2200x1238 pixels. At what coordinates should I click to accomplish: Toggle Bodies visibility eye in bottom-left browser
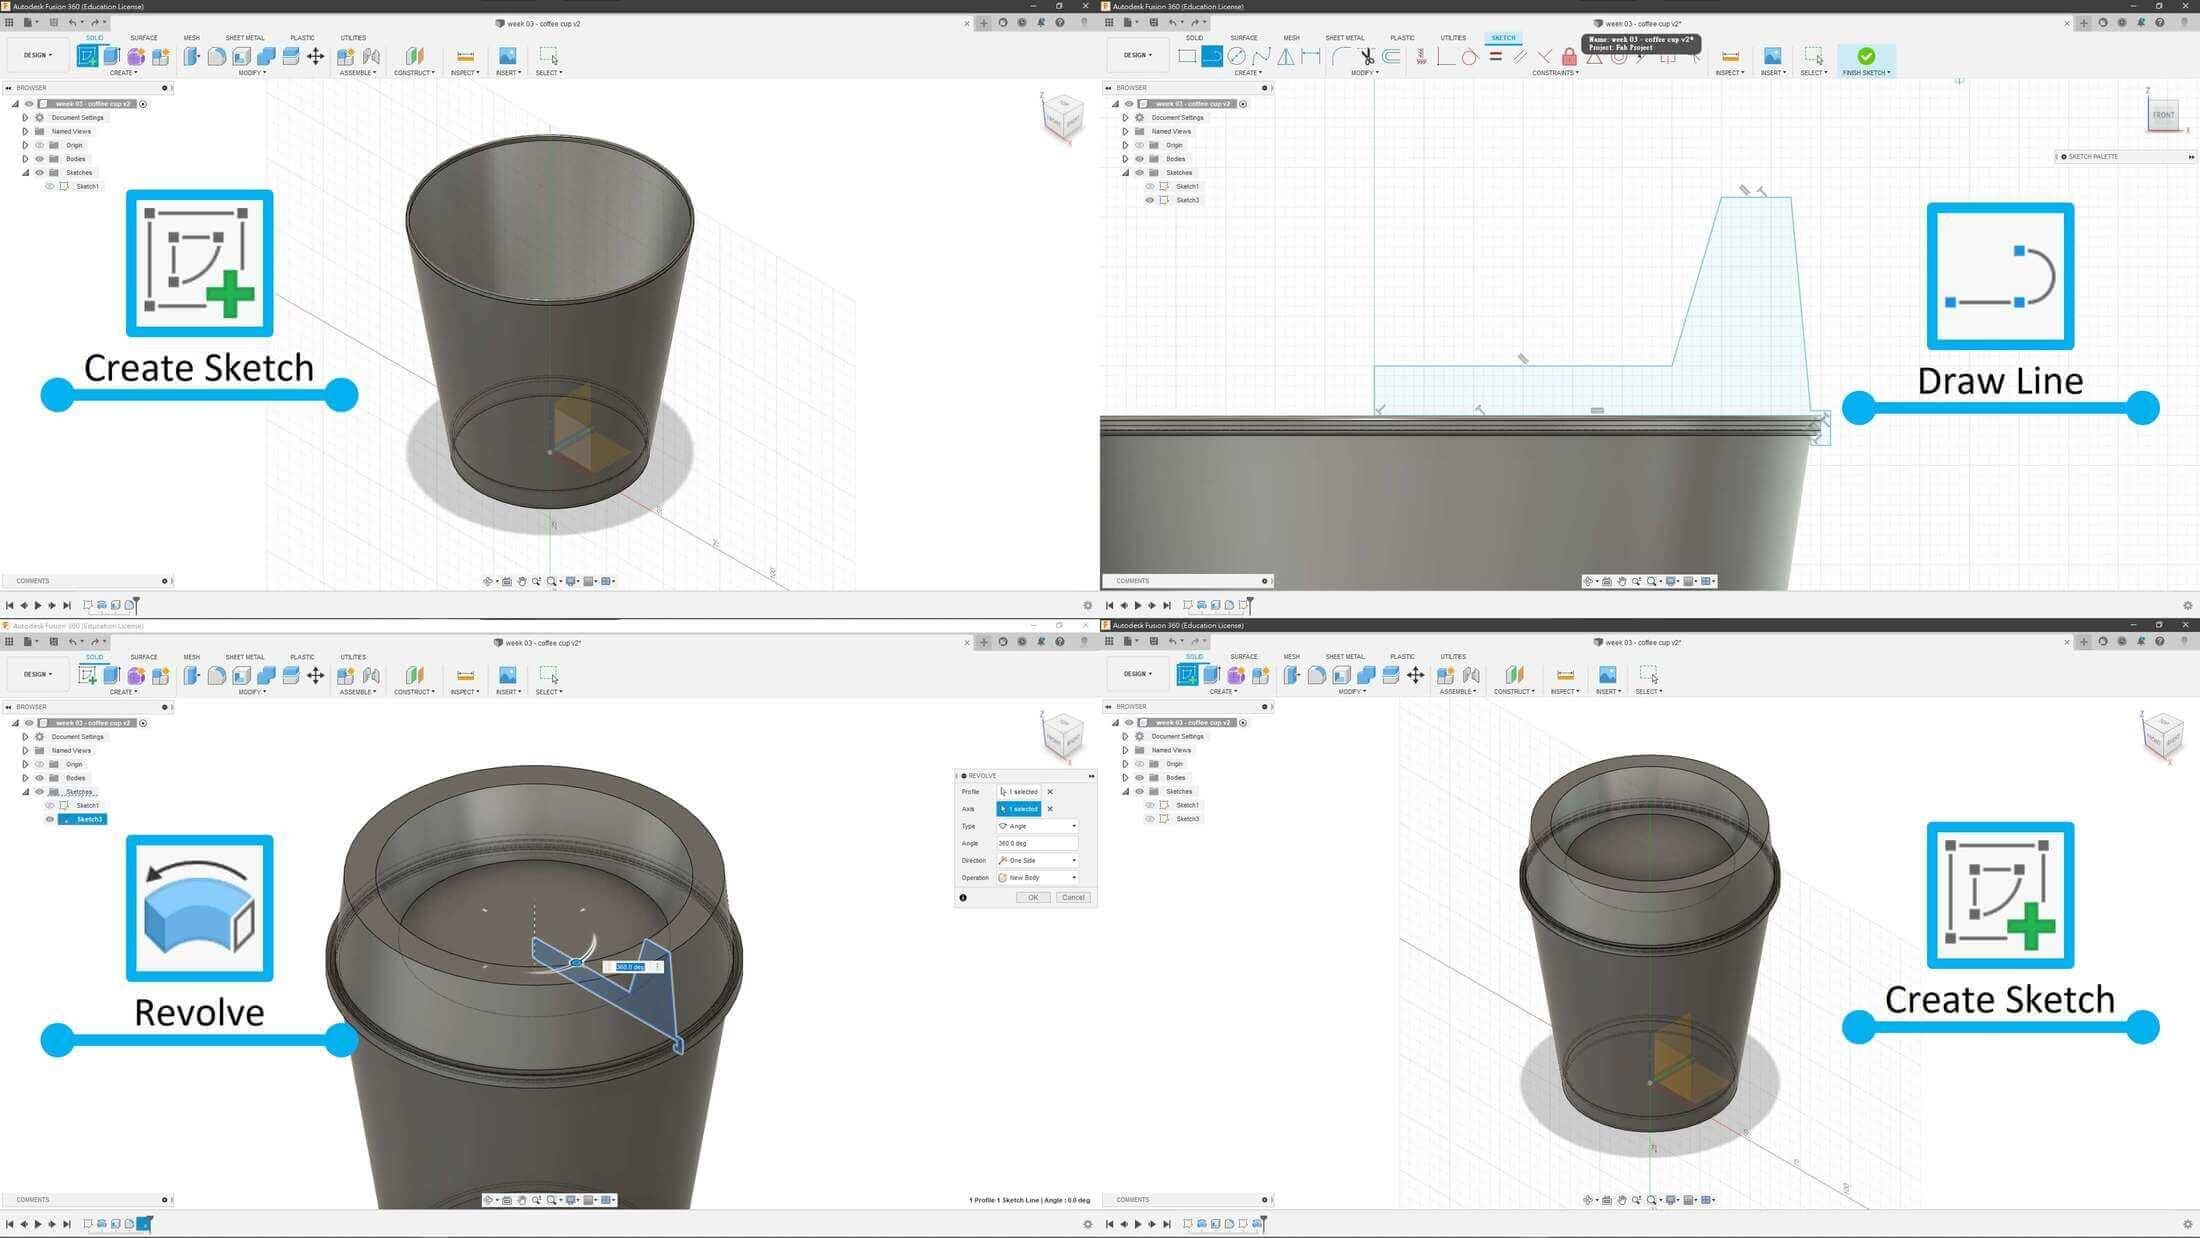40,778
